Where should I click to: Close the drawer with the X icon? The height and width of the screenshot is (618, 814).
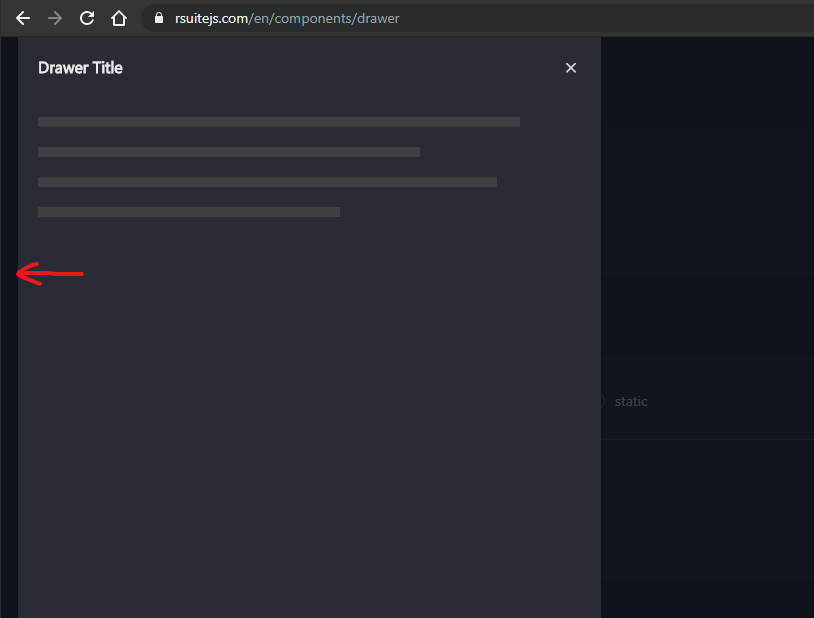(571, 68)
